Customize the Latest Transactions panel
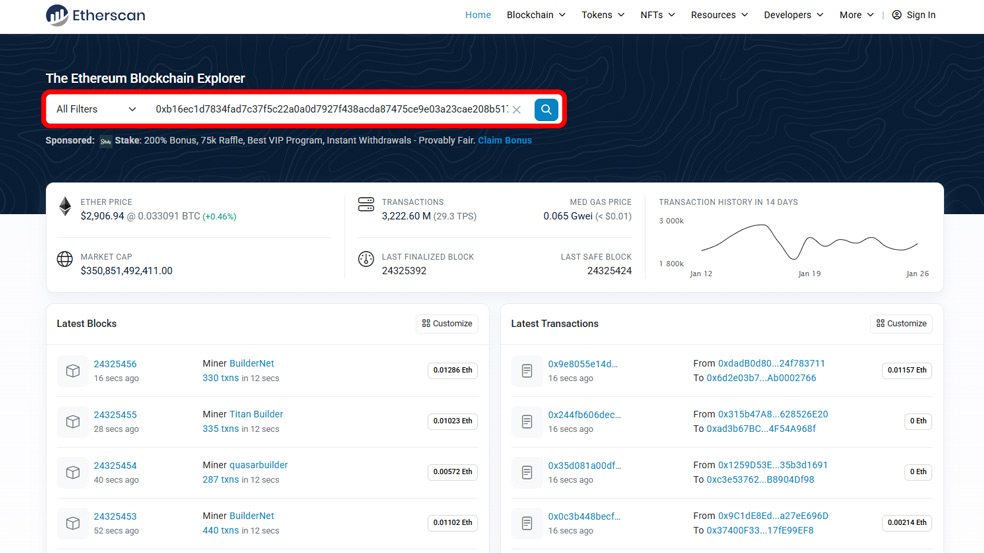The height and width of the screenshot is (553, 984). click(901, 323)
